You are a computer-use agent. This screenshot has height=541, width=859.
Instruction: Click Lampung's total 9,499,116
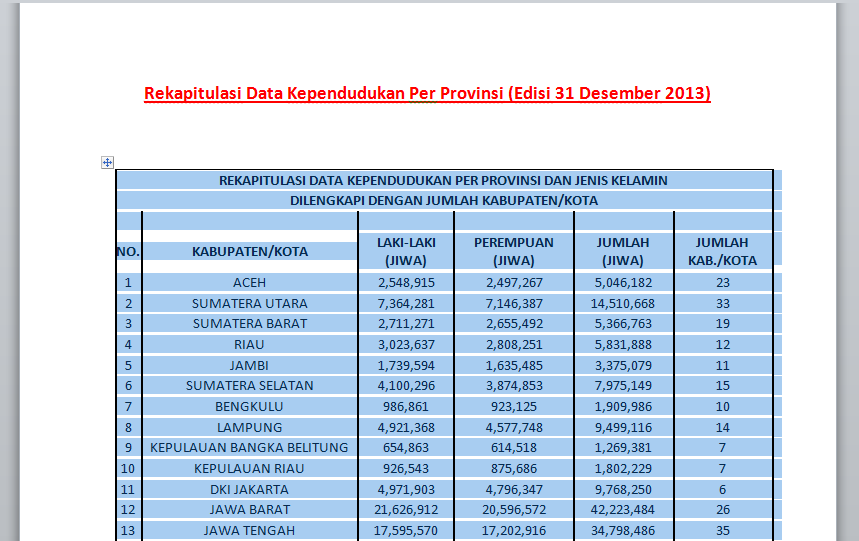click(x=623, y=427)
